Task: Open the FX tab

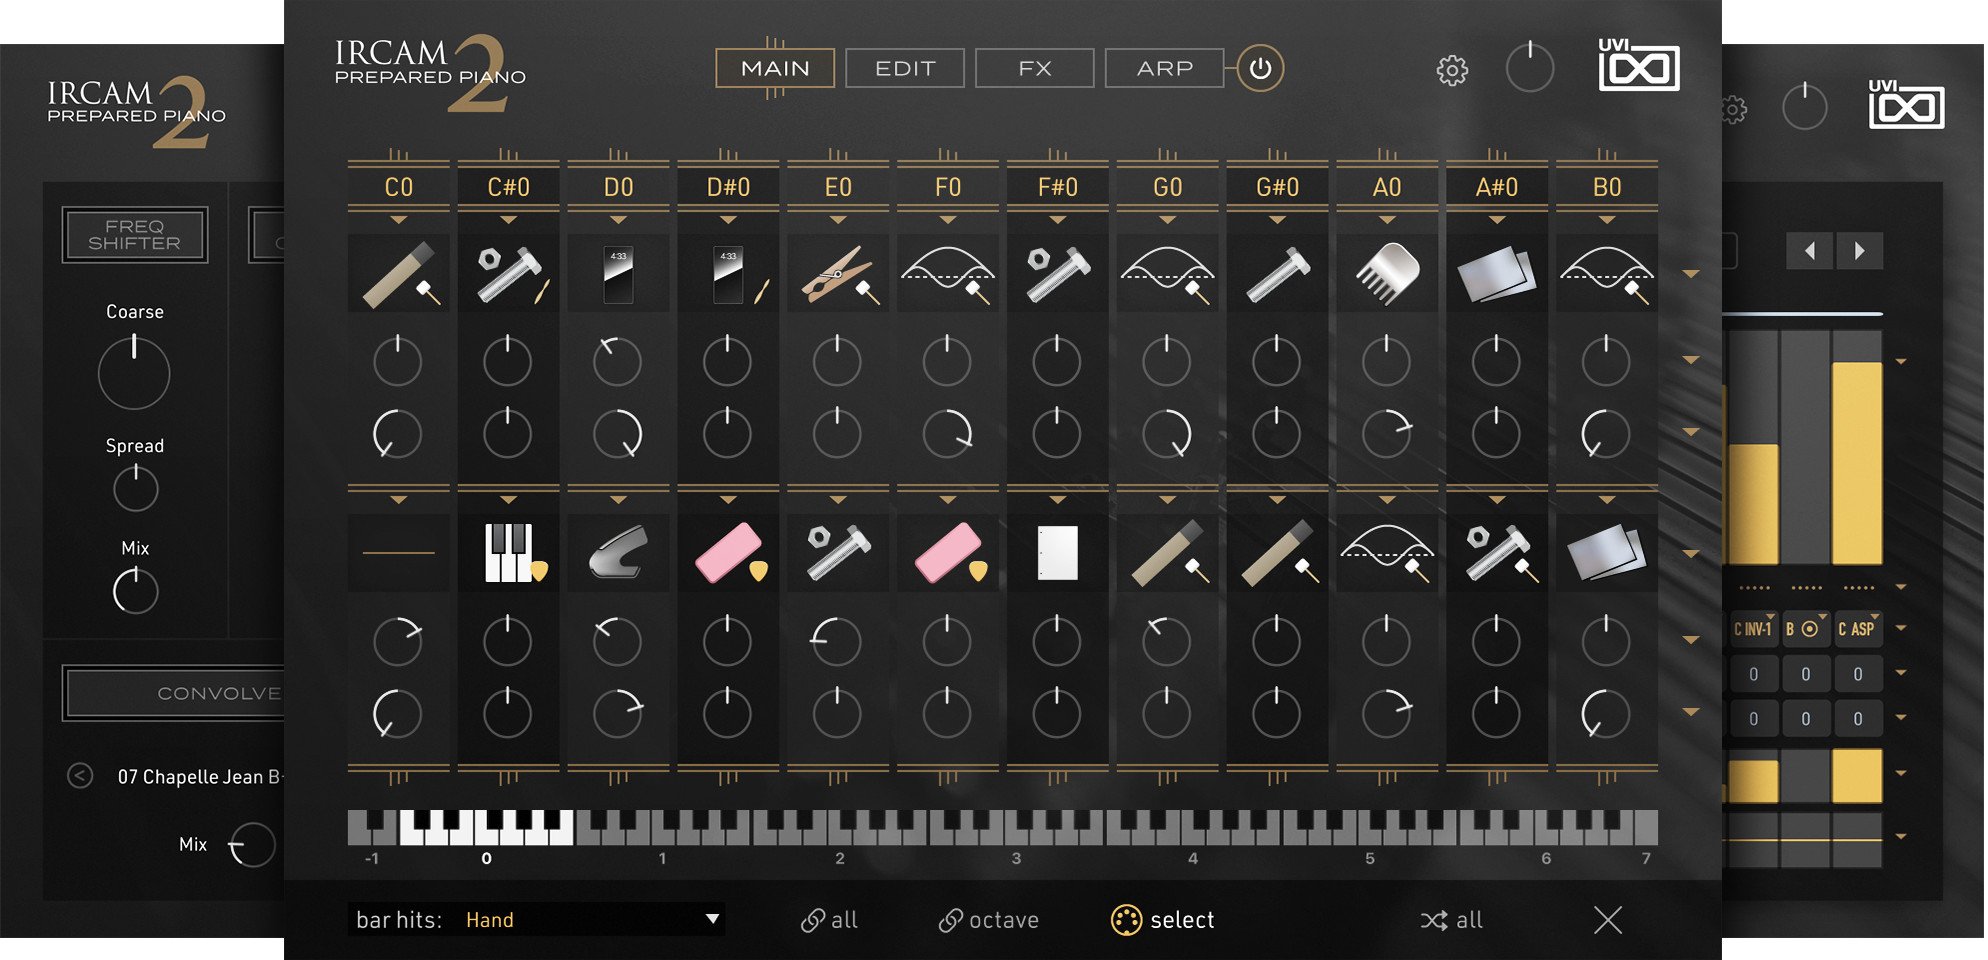Action: coord(1035,68)
